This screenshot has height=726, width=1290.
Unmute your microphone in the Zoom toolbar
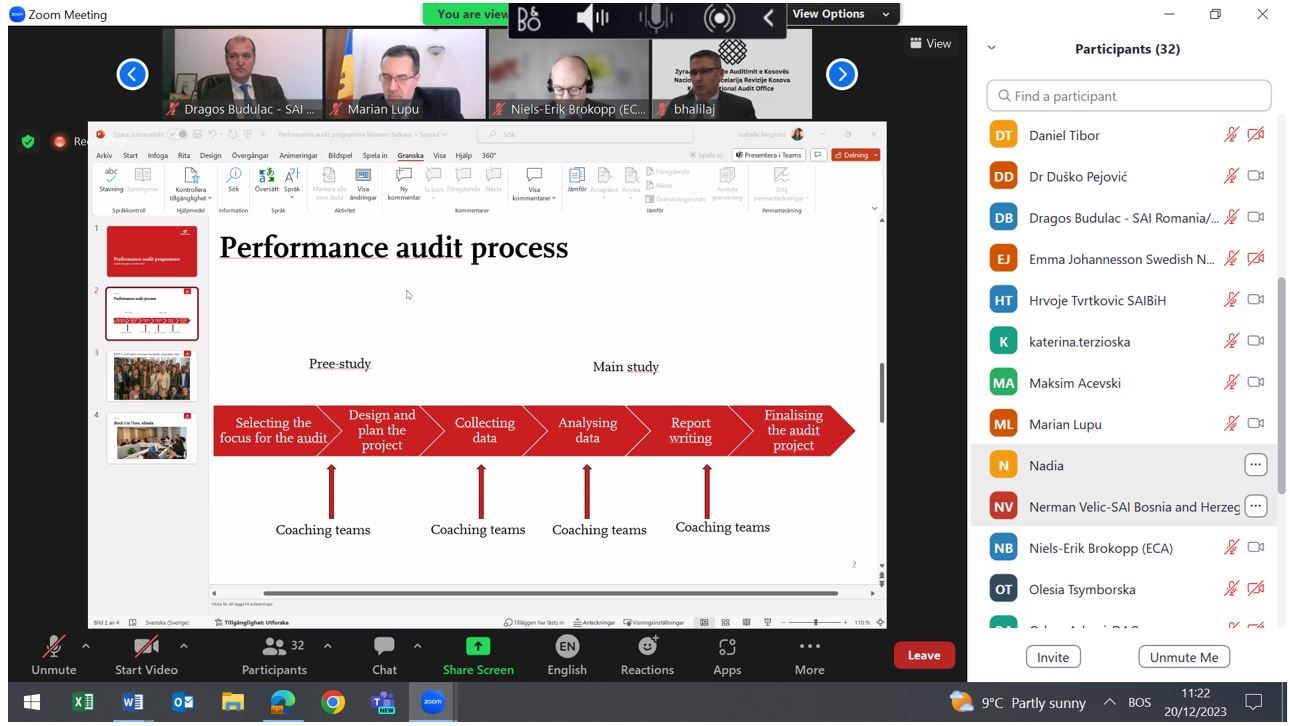point(54,655)
